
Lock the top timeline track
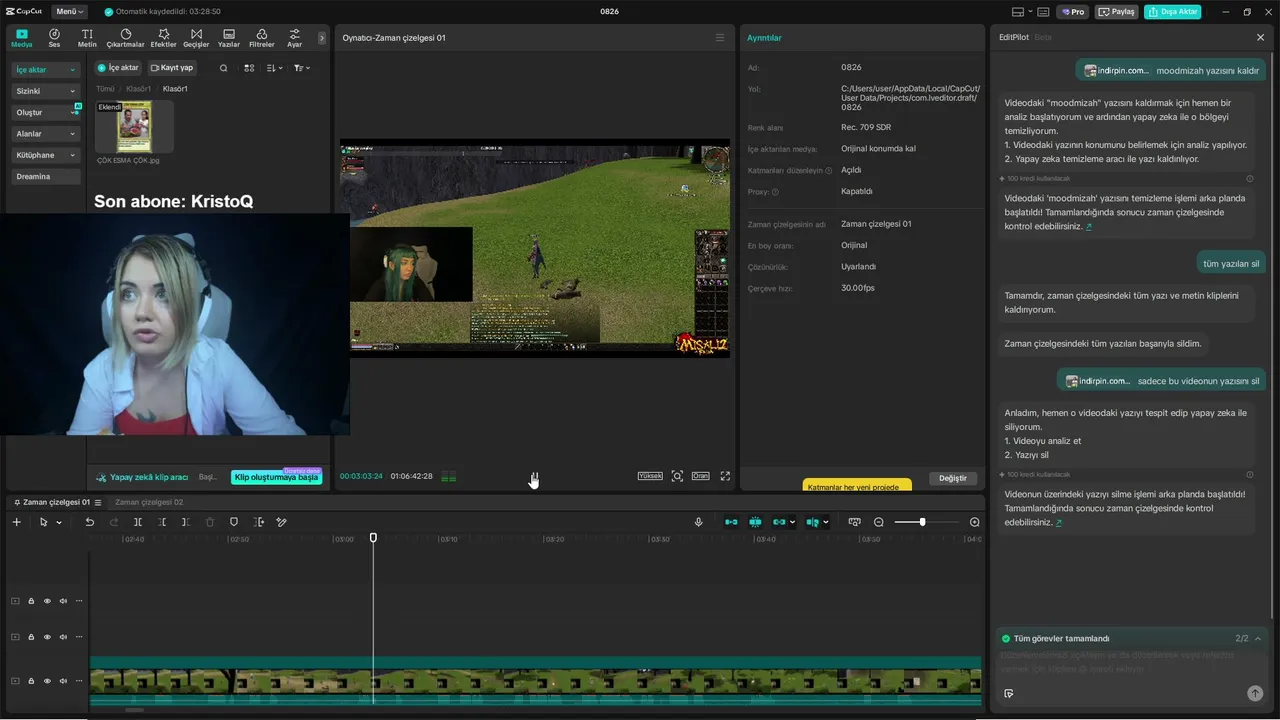click(31, 601)
